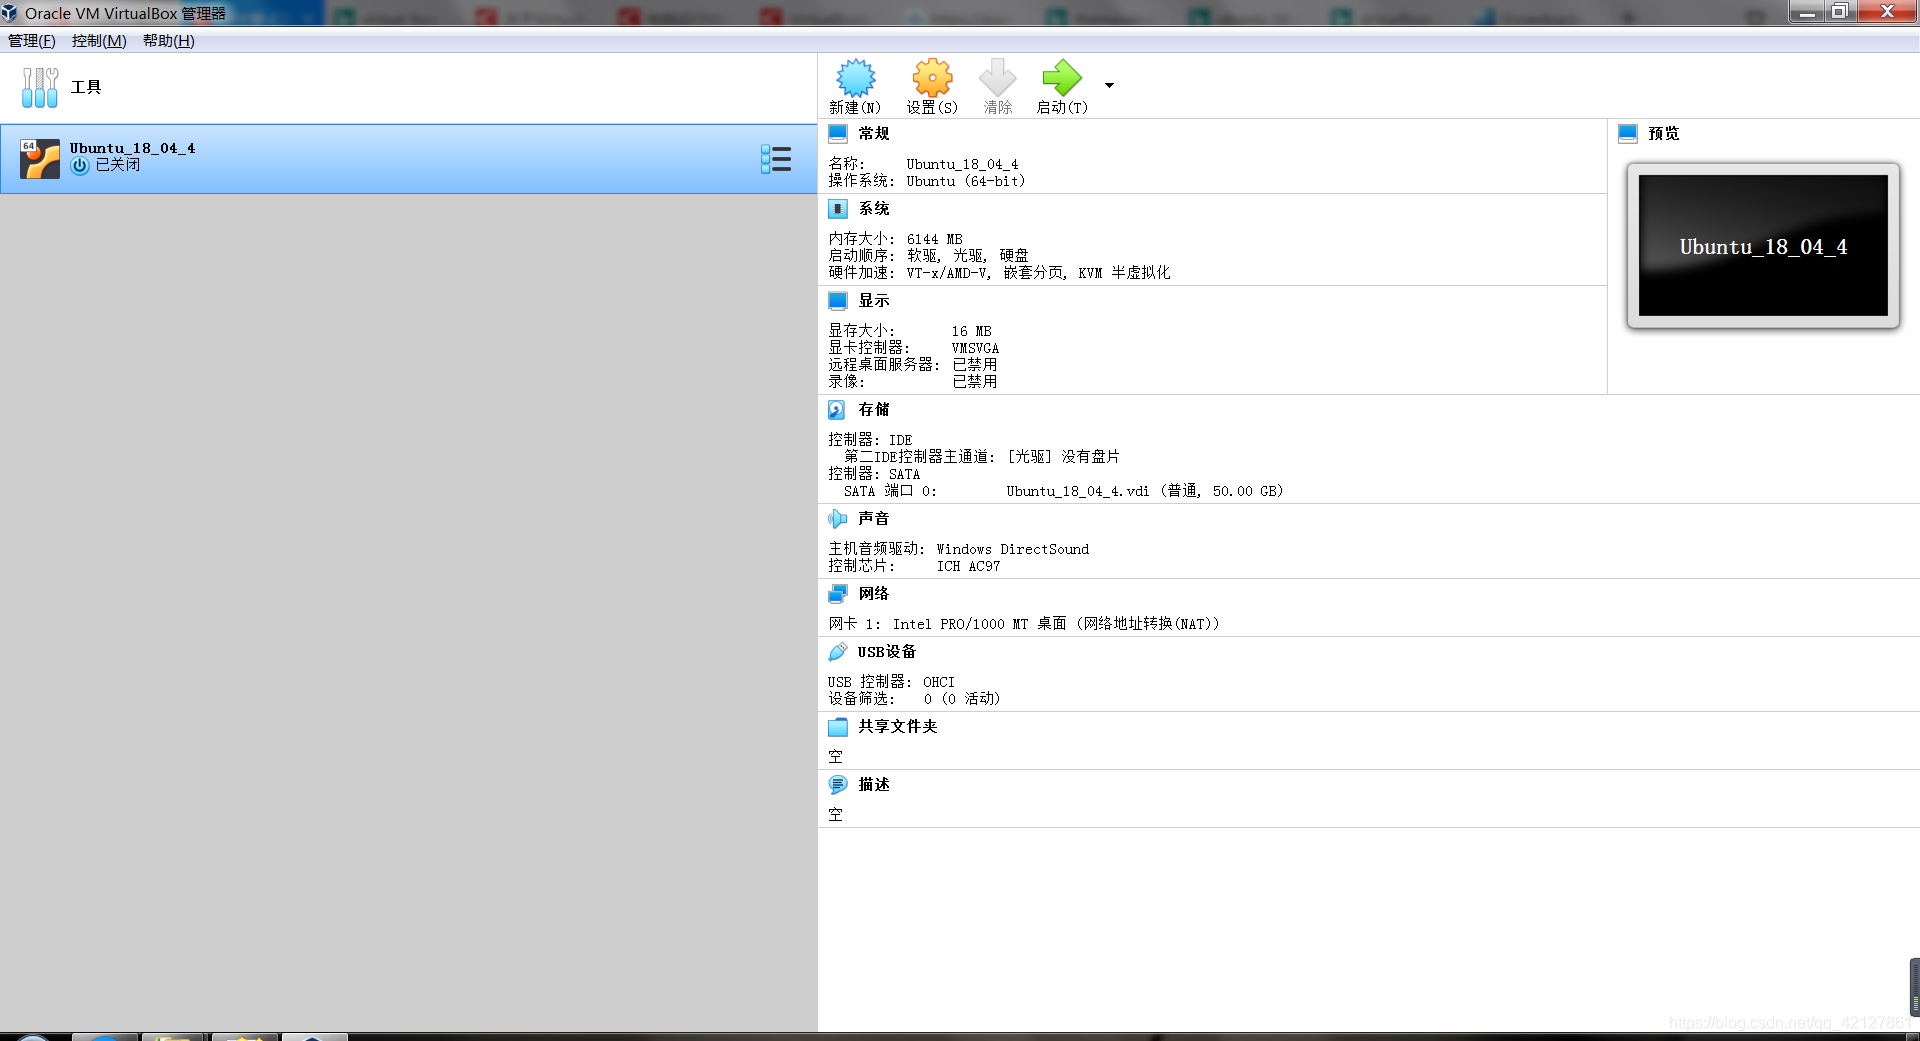This screenshot has height=1041, width=1920.
Task: Open the 网络 section header link
Action: pyautogui.click(x=874, y=593)
